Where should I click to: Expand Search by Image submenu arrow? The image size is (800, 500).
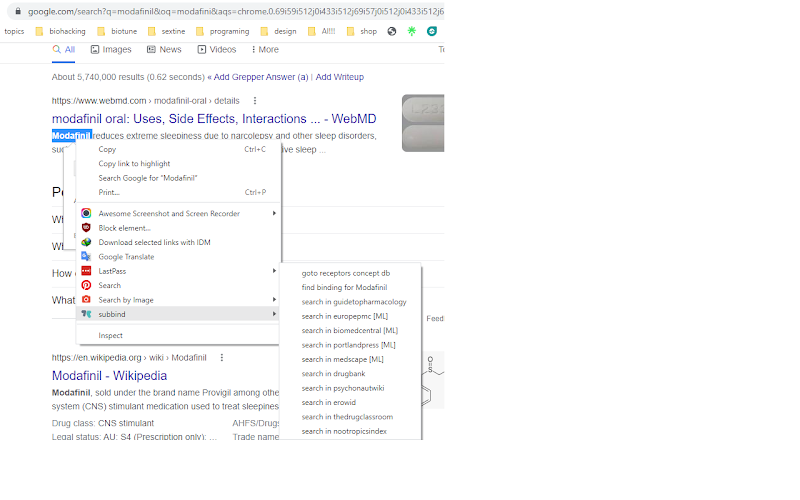[274, 299]
